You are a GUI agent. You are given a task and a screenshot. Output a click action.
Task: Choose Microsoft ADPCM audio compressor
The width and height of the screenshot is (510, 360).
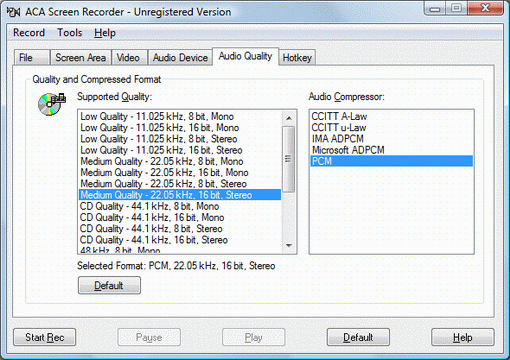pos(392,150)
